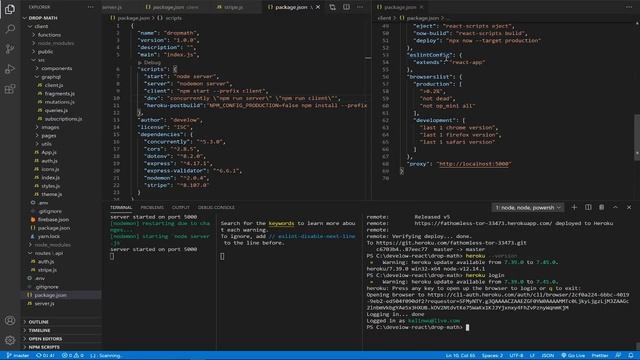Open the Extensions view

10,89
